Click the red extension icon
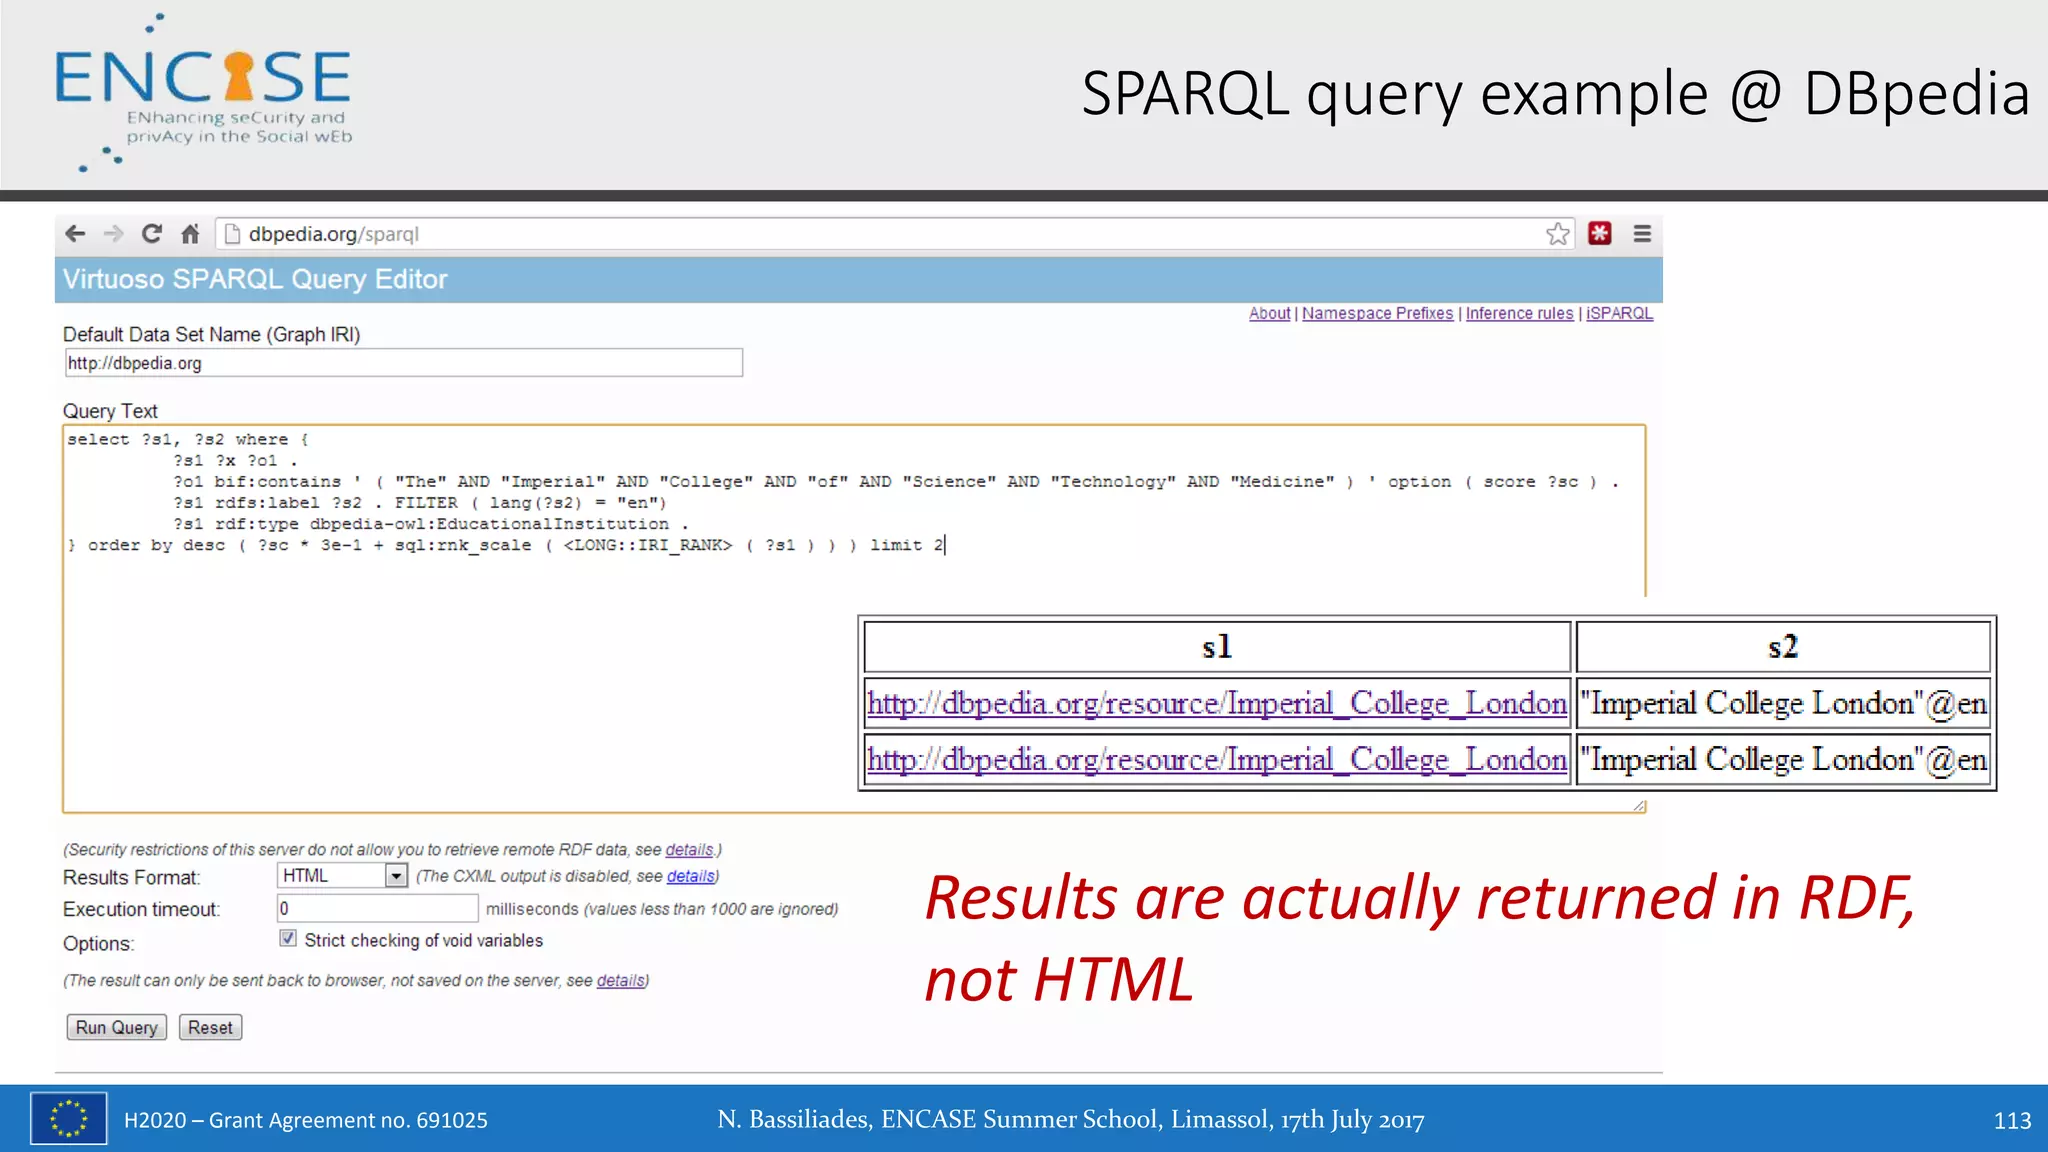This screenshot has height=1152, width=2048. click(1600, 234)
